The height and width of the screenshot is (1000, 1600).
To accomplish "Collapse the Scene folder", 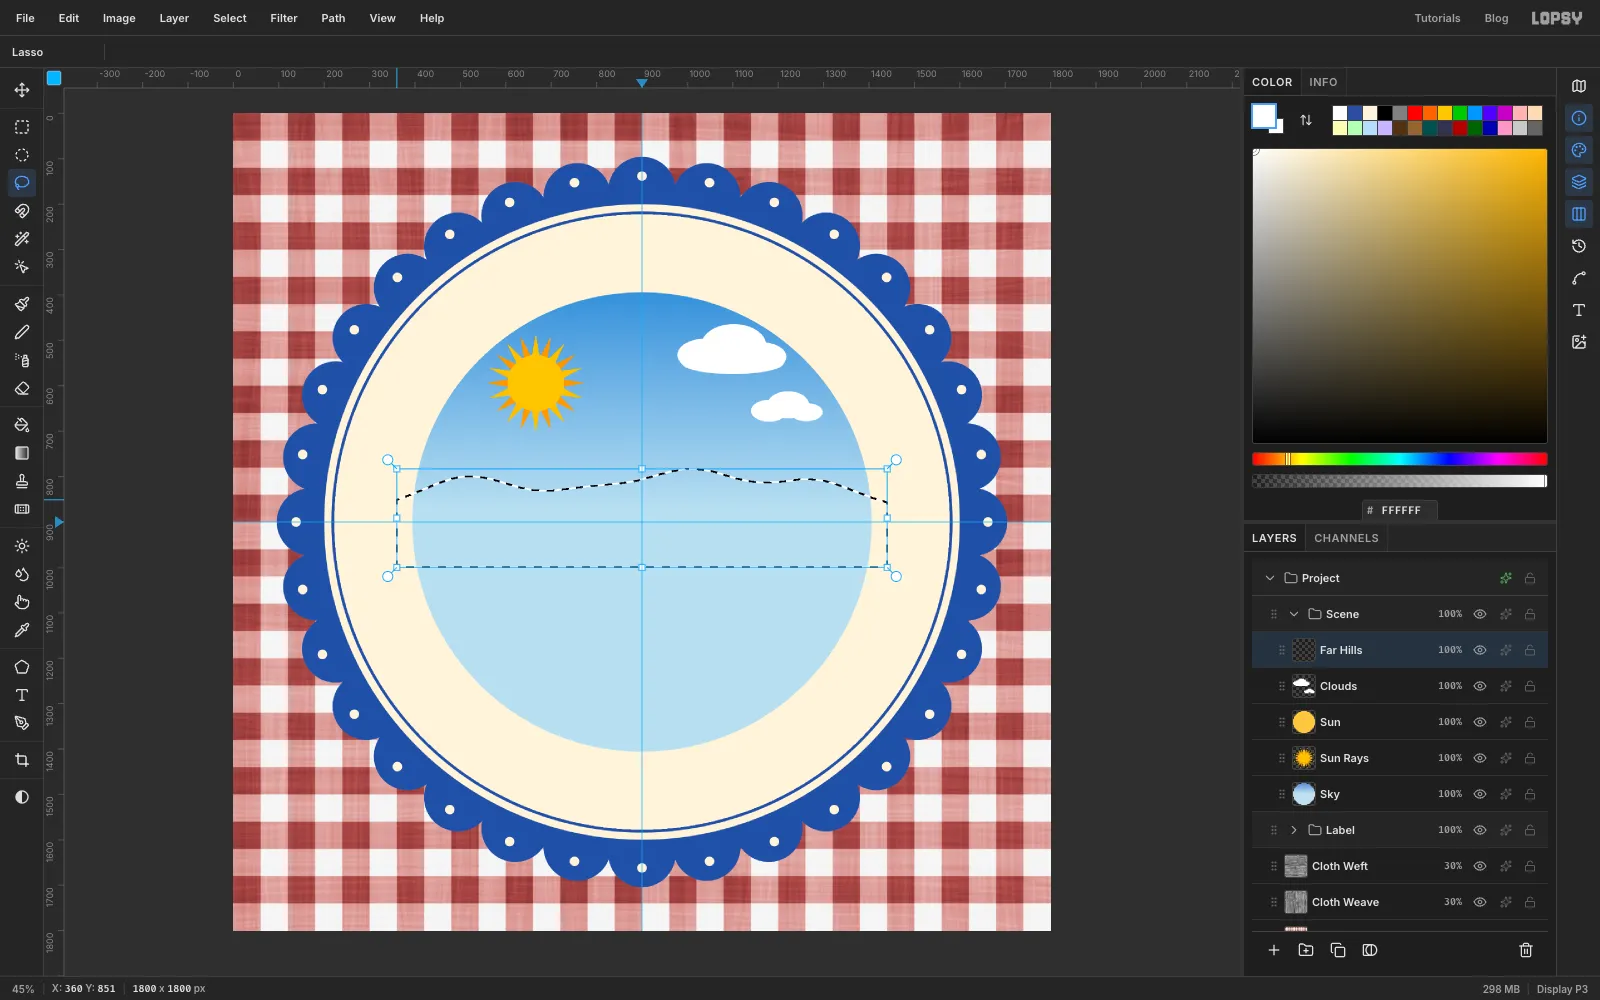I will point(1294,614).
